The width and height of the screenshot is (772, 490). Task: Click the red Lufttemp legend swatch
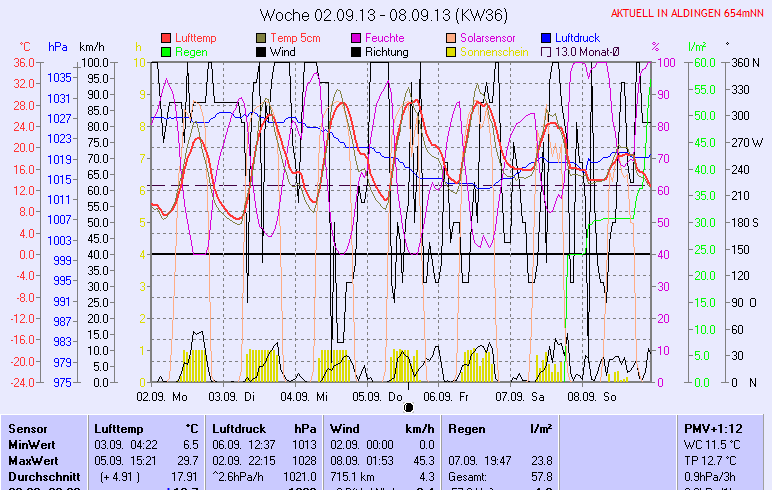pos(166,37)
